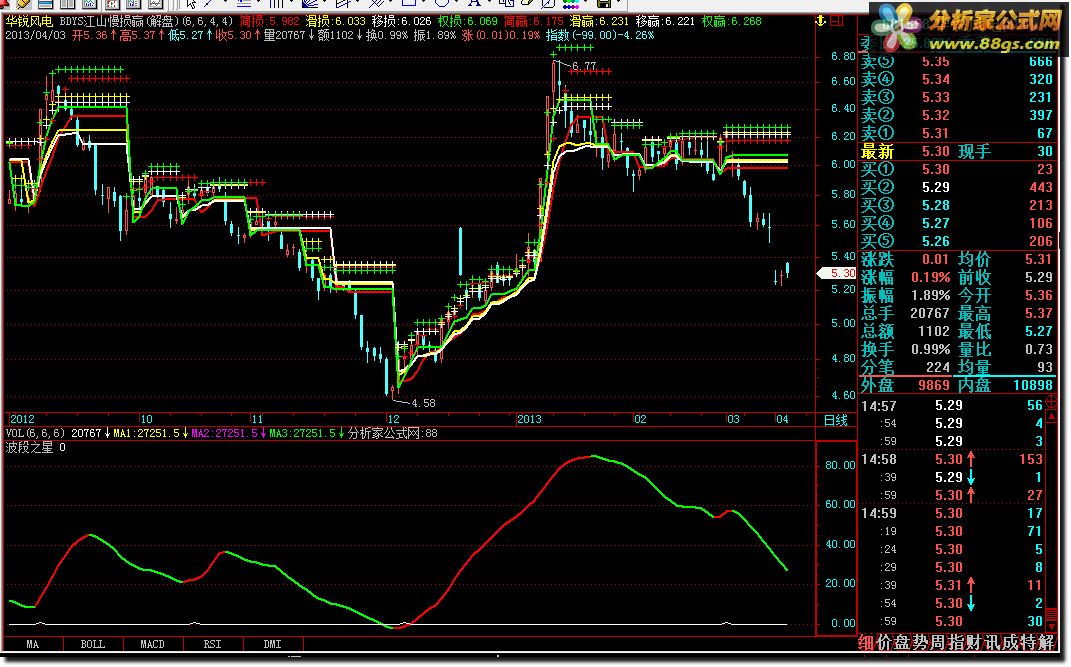The image size is (1071, 667).
Task: Select the mouse pointer tool in the top toolbar
Action: [x=192, y=3]
